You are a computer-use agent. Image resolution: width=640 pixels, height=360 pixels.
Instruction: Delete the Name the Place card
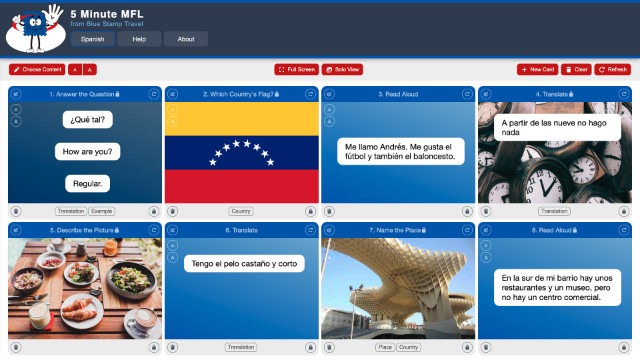tap(329, 347)
